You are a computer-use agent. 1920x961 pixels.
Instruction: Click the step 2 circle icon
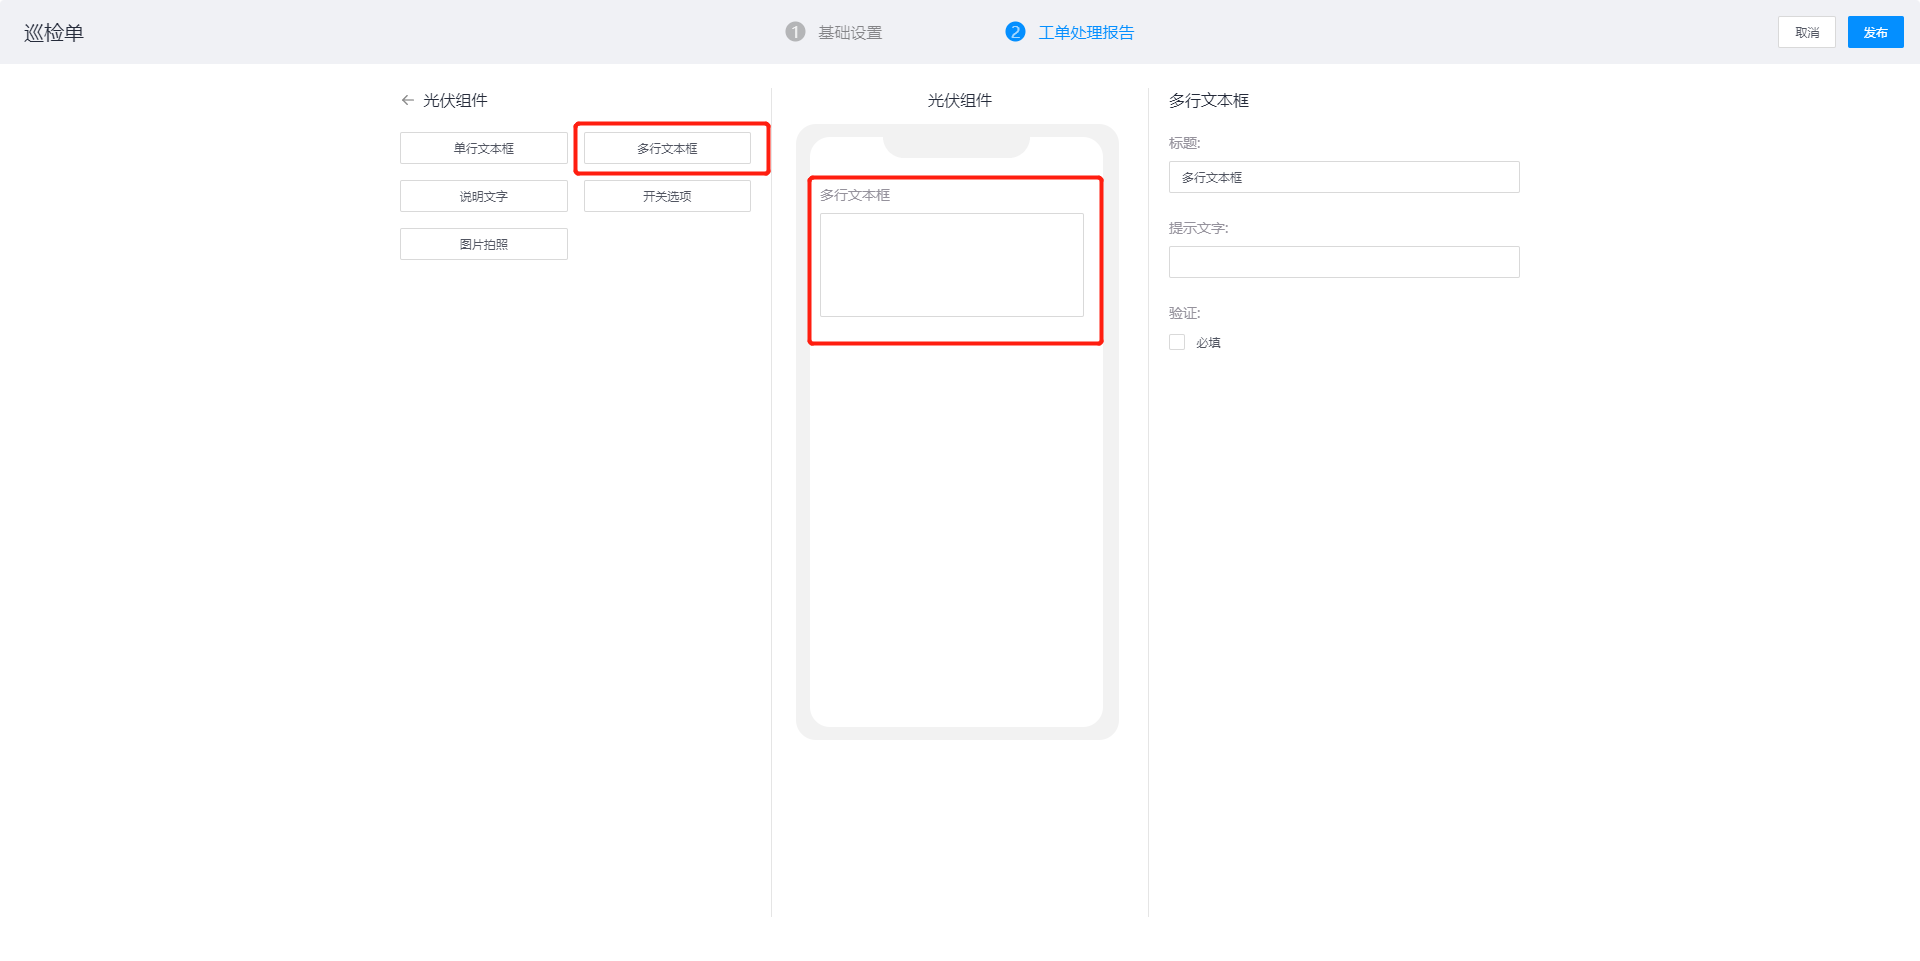pyautogui.click(x=1015, y=32)
